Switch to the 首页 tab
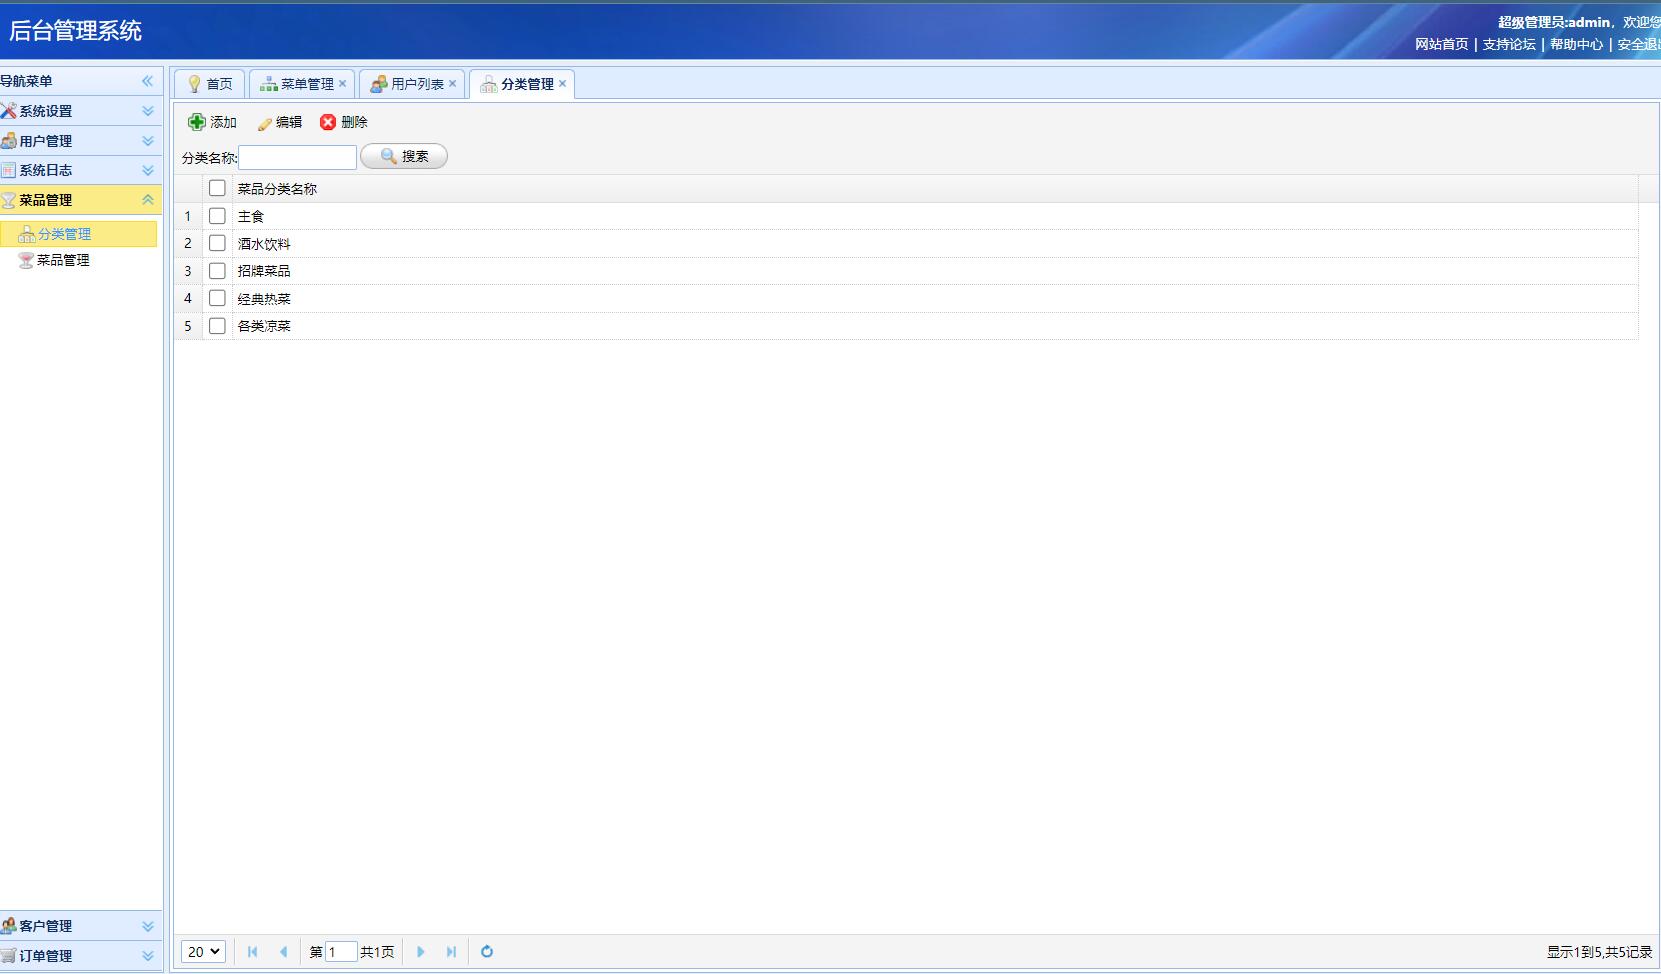 tap(210, 84)
